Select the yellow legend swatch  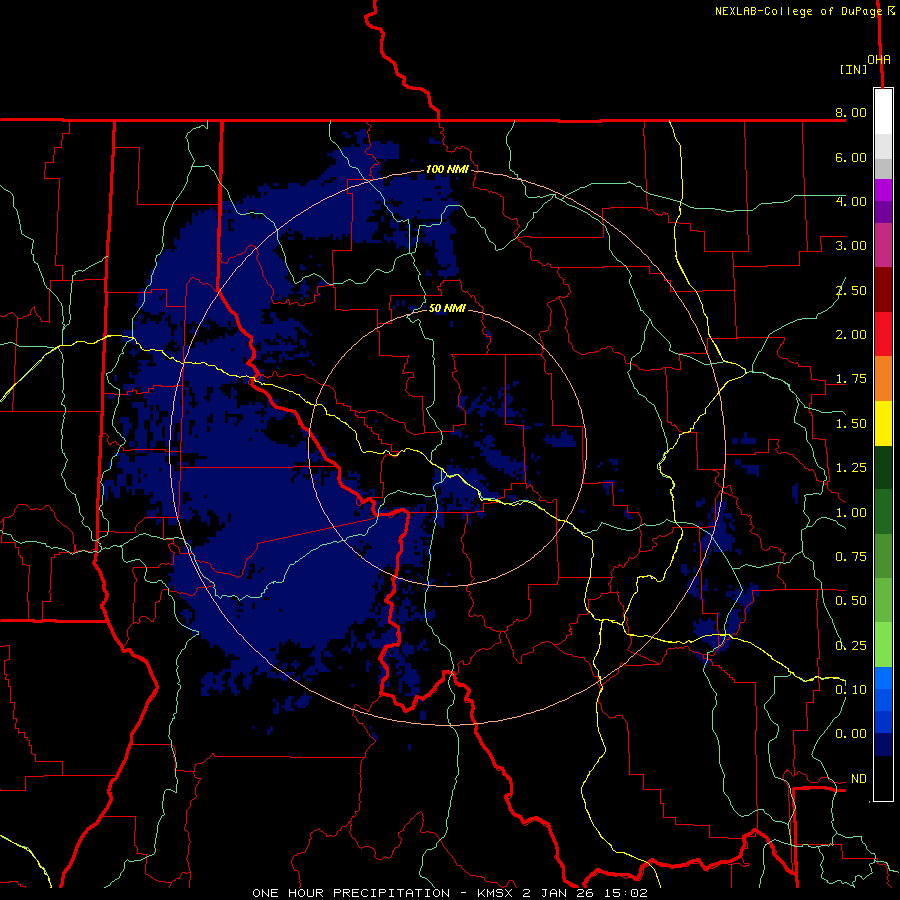(x=883, y=424)
